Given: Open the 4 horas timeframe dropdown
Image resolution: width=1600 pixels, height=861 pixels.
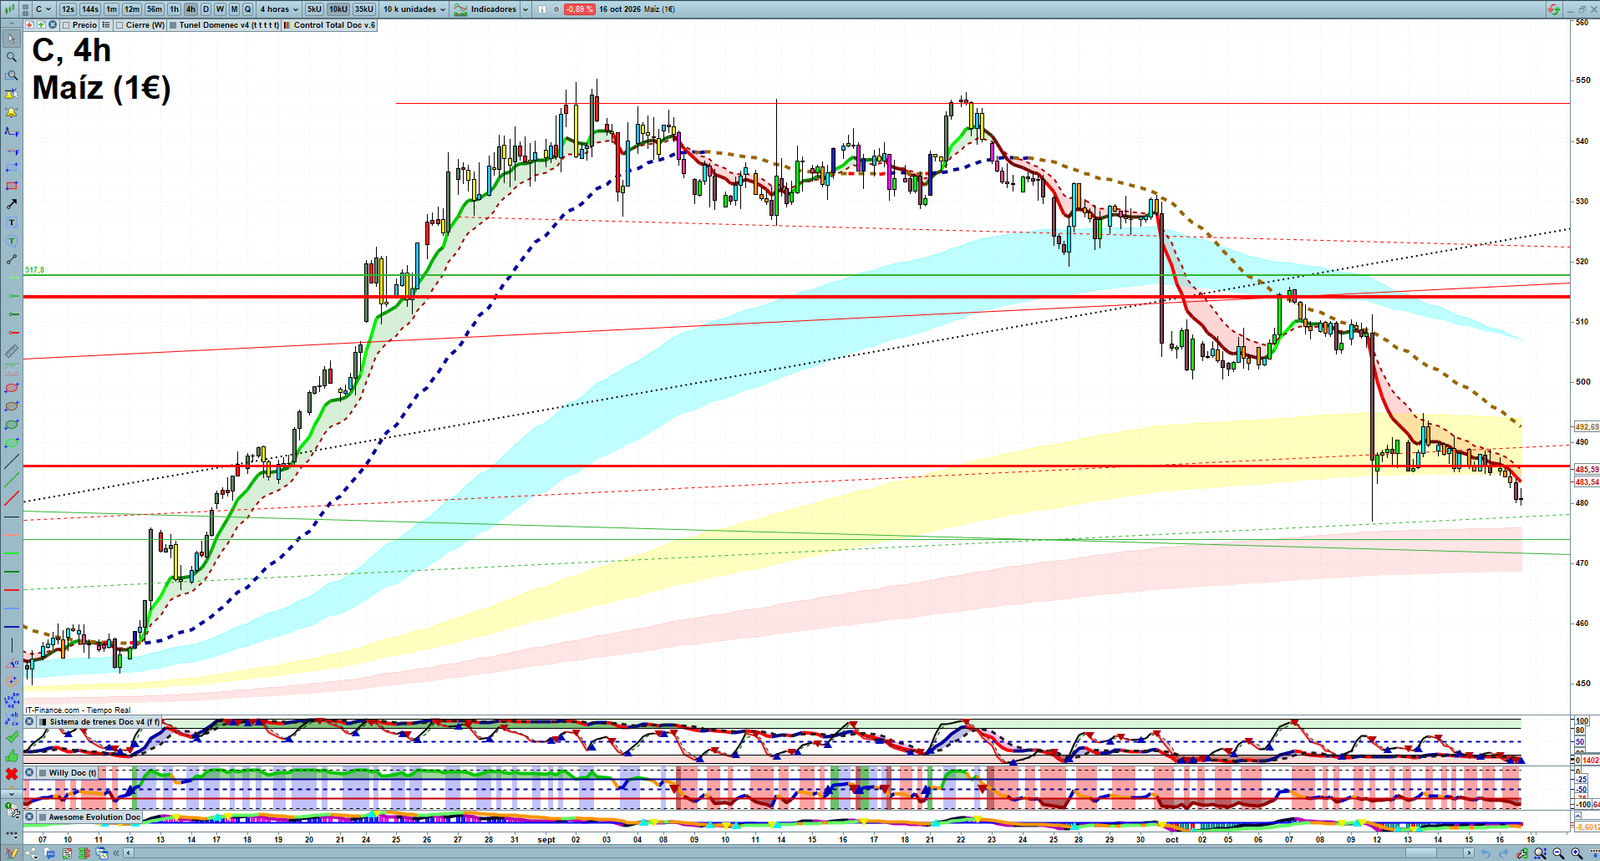Looking at the screenshot, I should 279,9.
